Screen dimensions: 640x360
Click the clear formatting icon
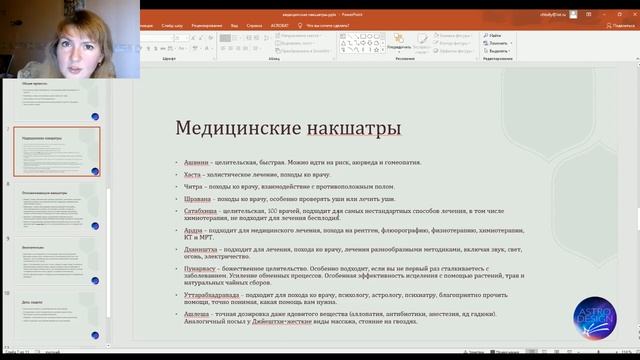click(211, 38)
